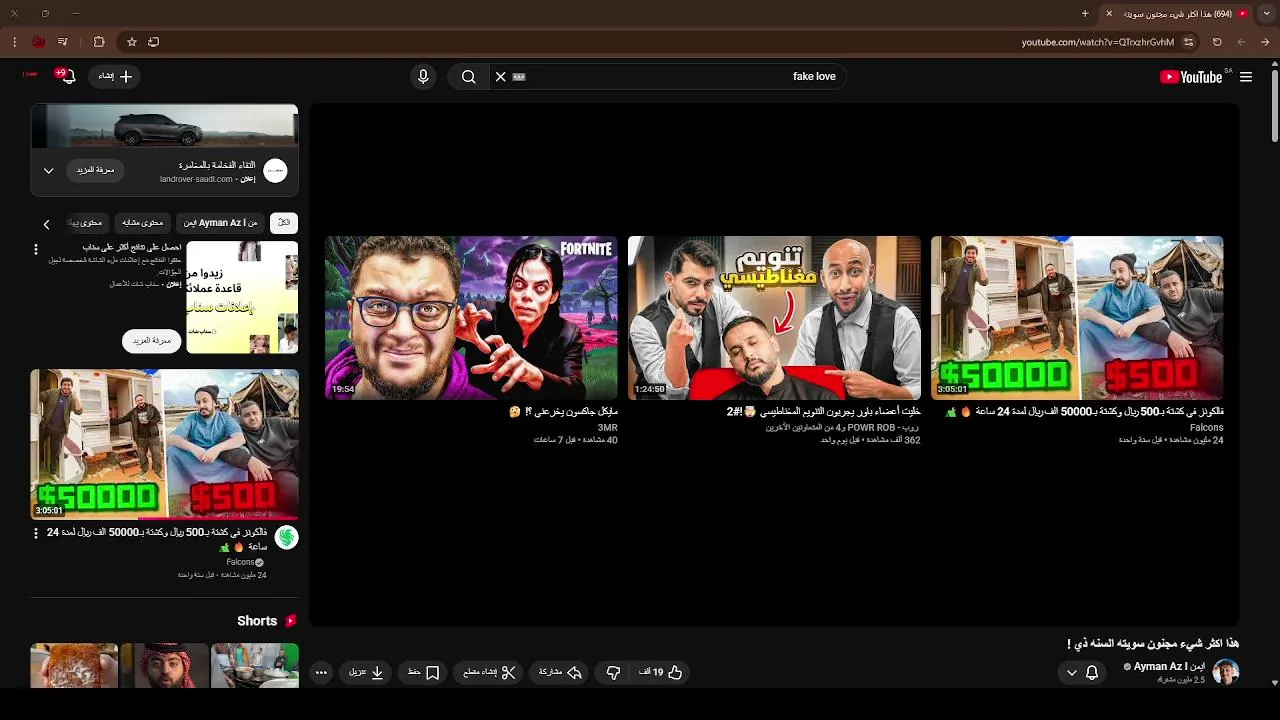Image resolution: width=1280 pixels, height=720 pixels.
Task: Create a clip with the scissors button
Action: pos(490,673)
